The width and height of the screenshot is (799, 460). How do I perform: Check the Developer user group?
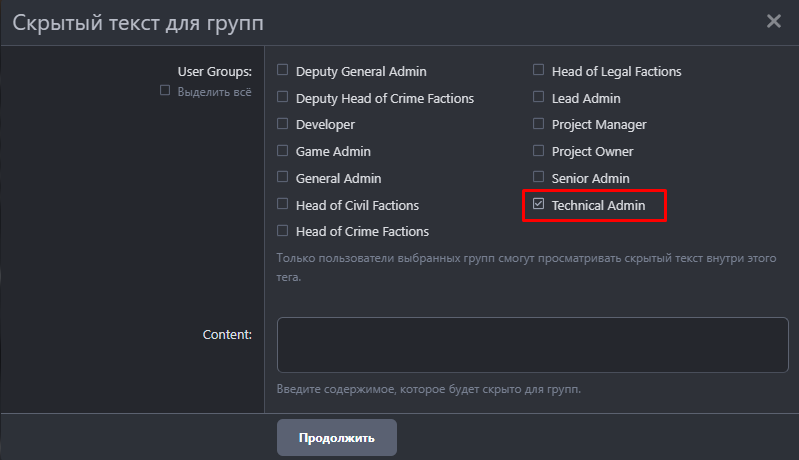point(283,124)
